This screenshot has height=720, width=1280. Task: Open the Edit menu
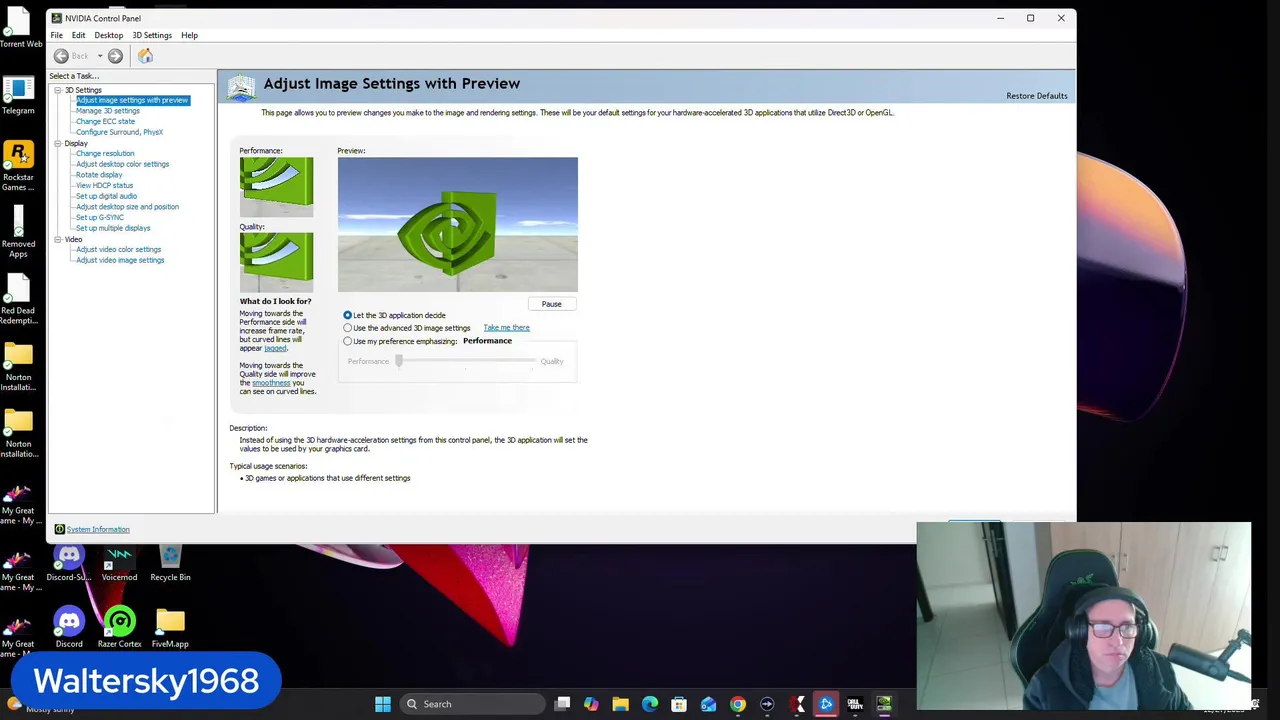(x=78, y=35)
